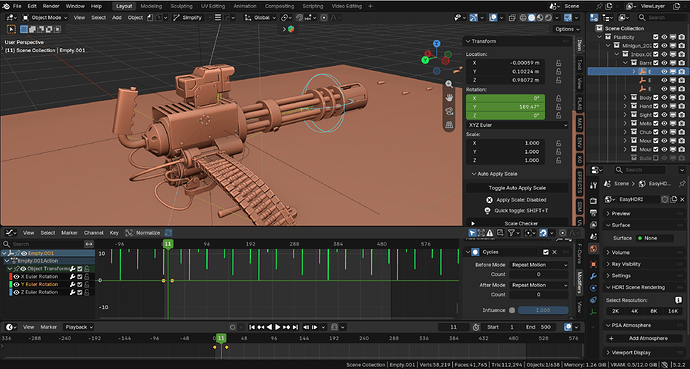Open the proportional editing toggle icon
This screenshot has width=690, height=369.
tap(324, 18)
